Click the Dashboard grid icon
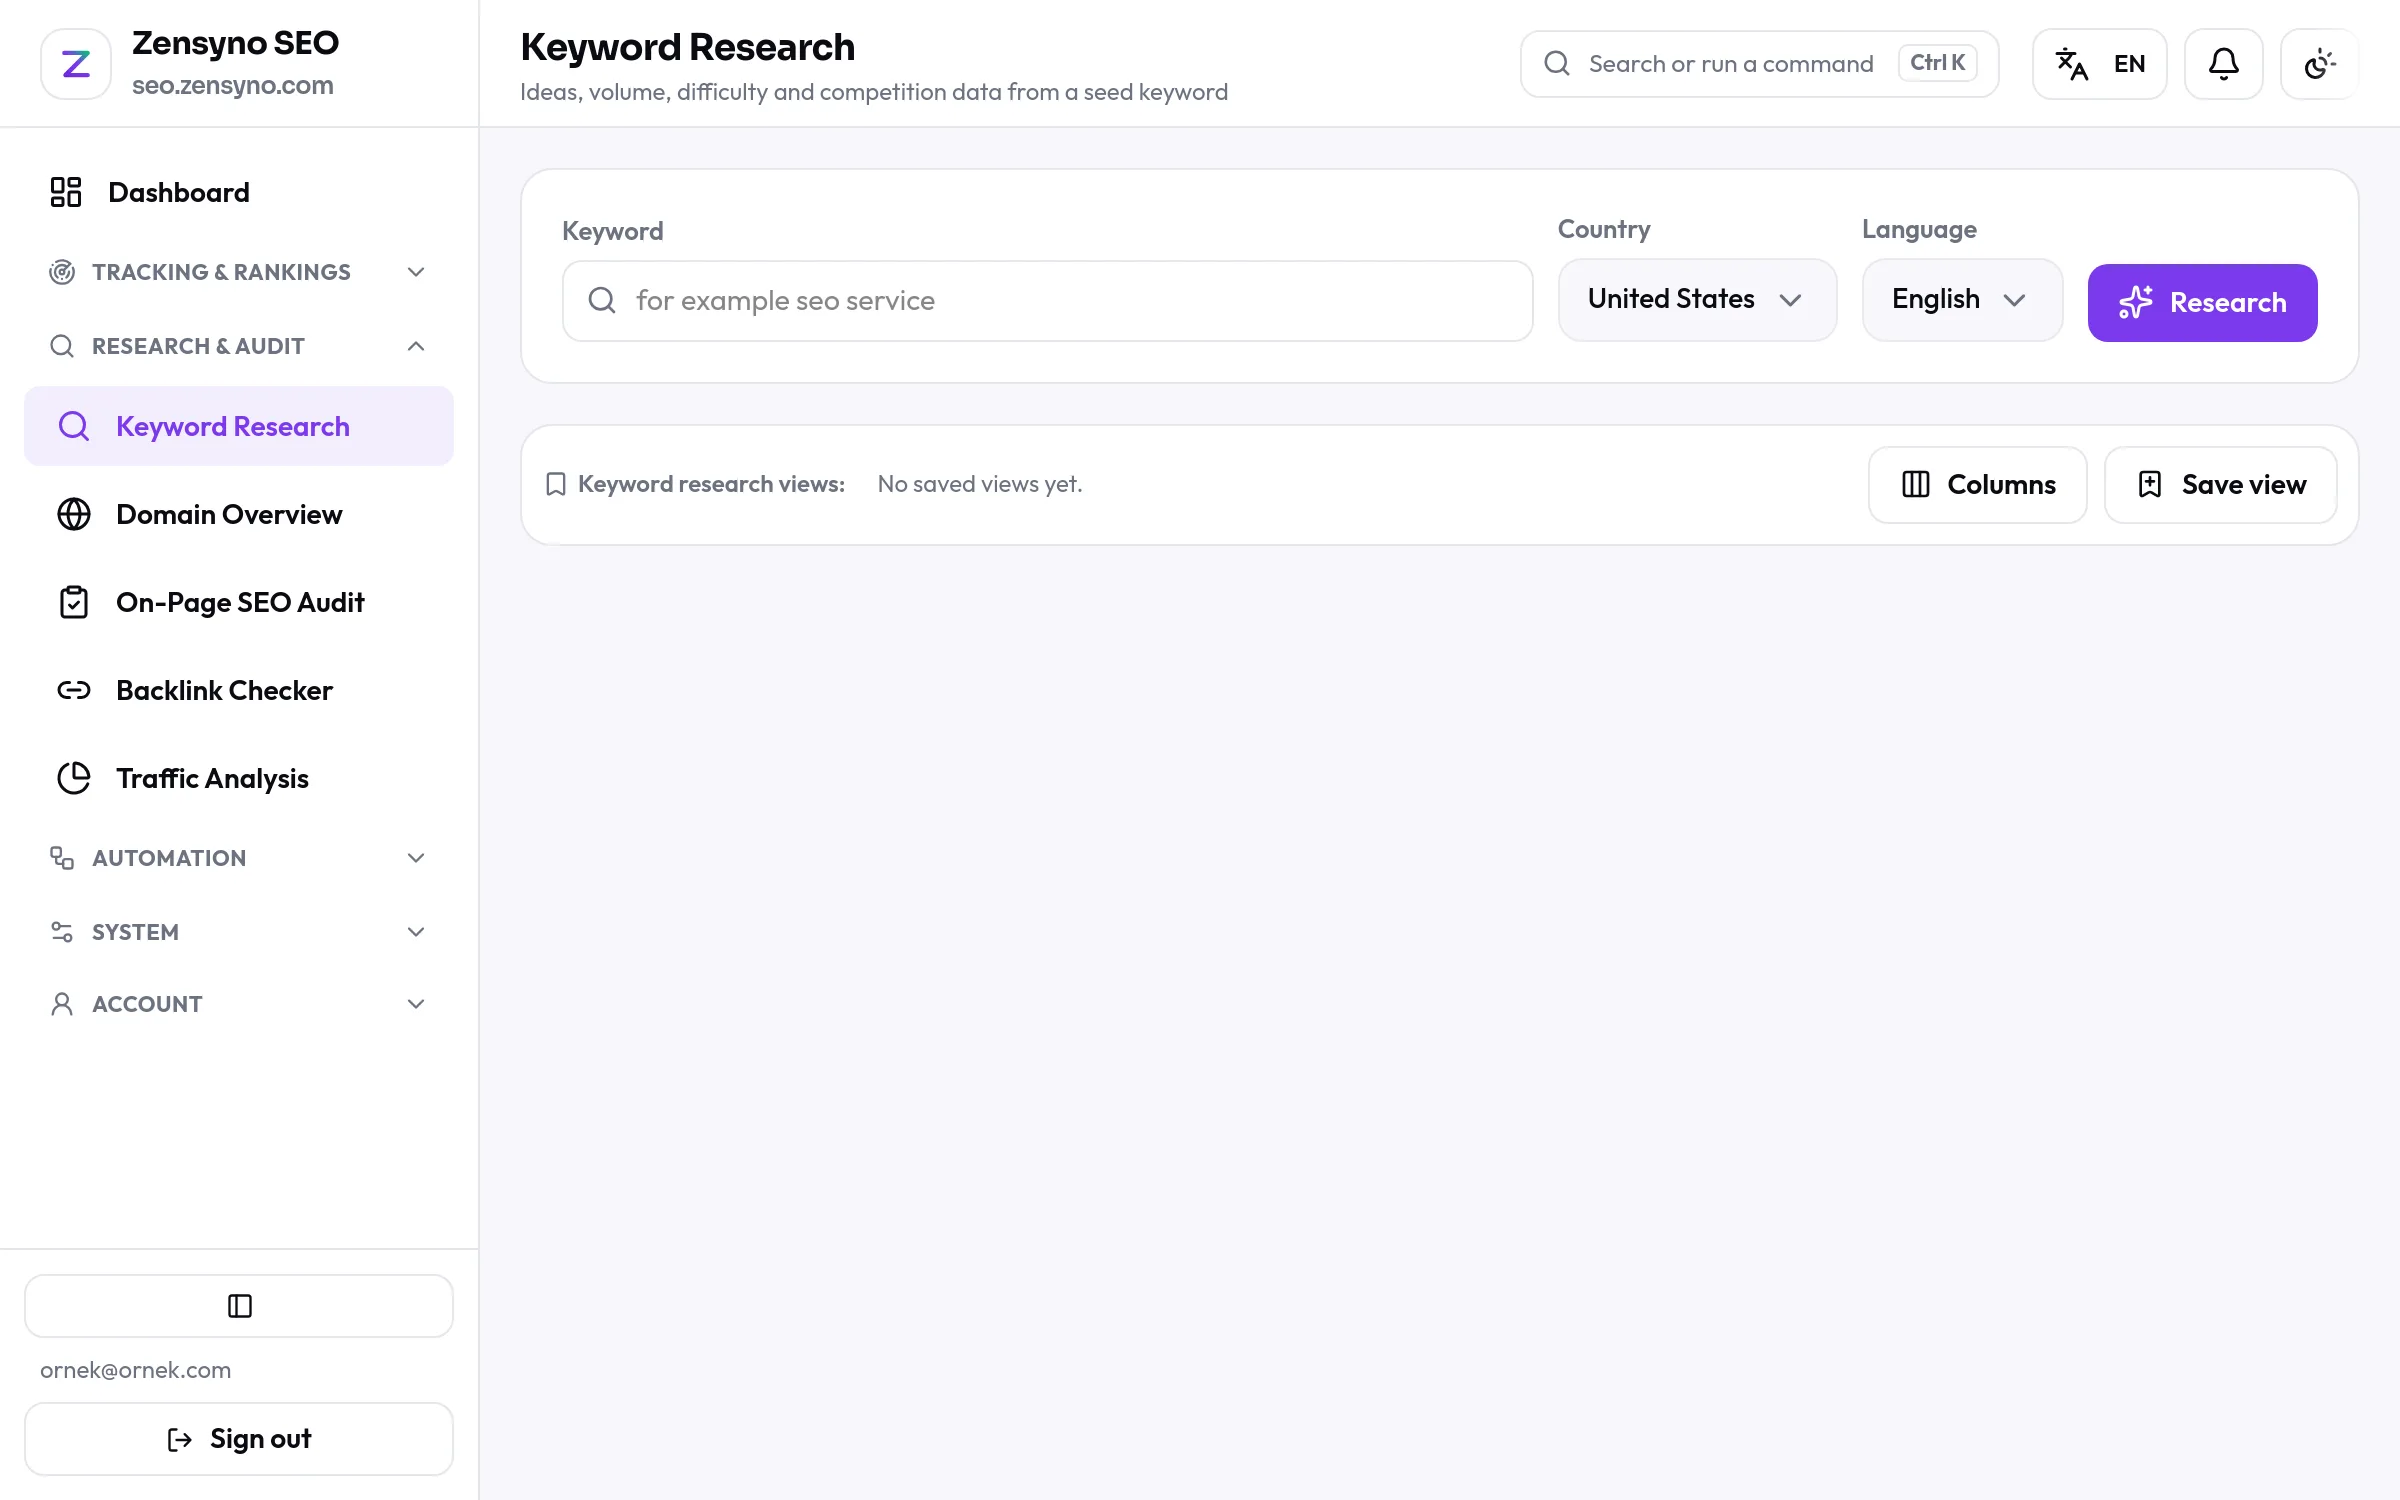Image resolution: width=2400 pixels, height=1500 pixels. coord(66,192)
